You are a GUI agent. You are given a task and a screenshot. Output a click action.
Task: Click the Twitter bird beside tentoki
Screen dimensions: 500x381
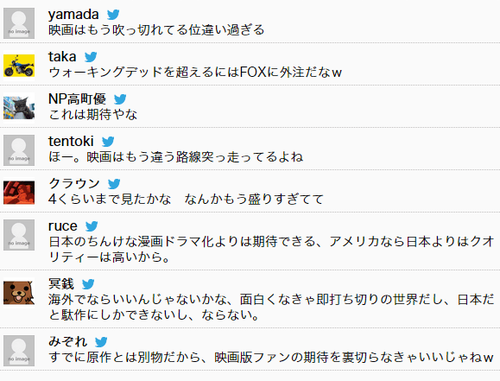pyautogui.click(x=108, y=142)
